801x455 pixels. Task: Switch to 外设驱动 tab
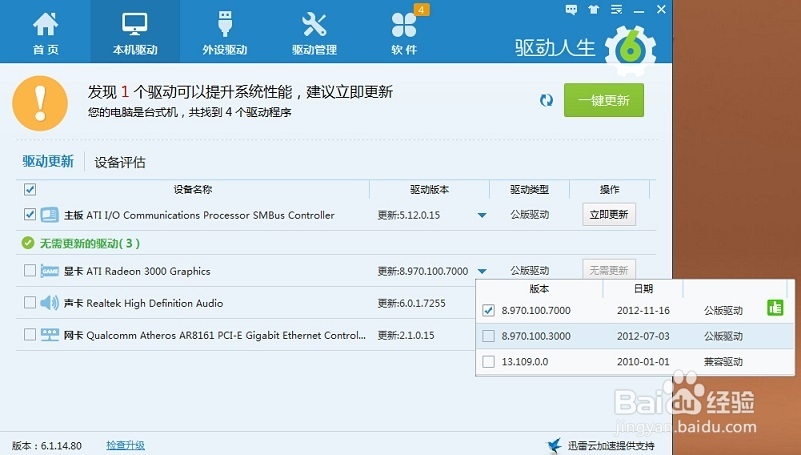pyautogui.click(x=225, y=33)
